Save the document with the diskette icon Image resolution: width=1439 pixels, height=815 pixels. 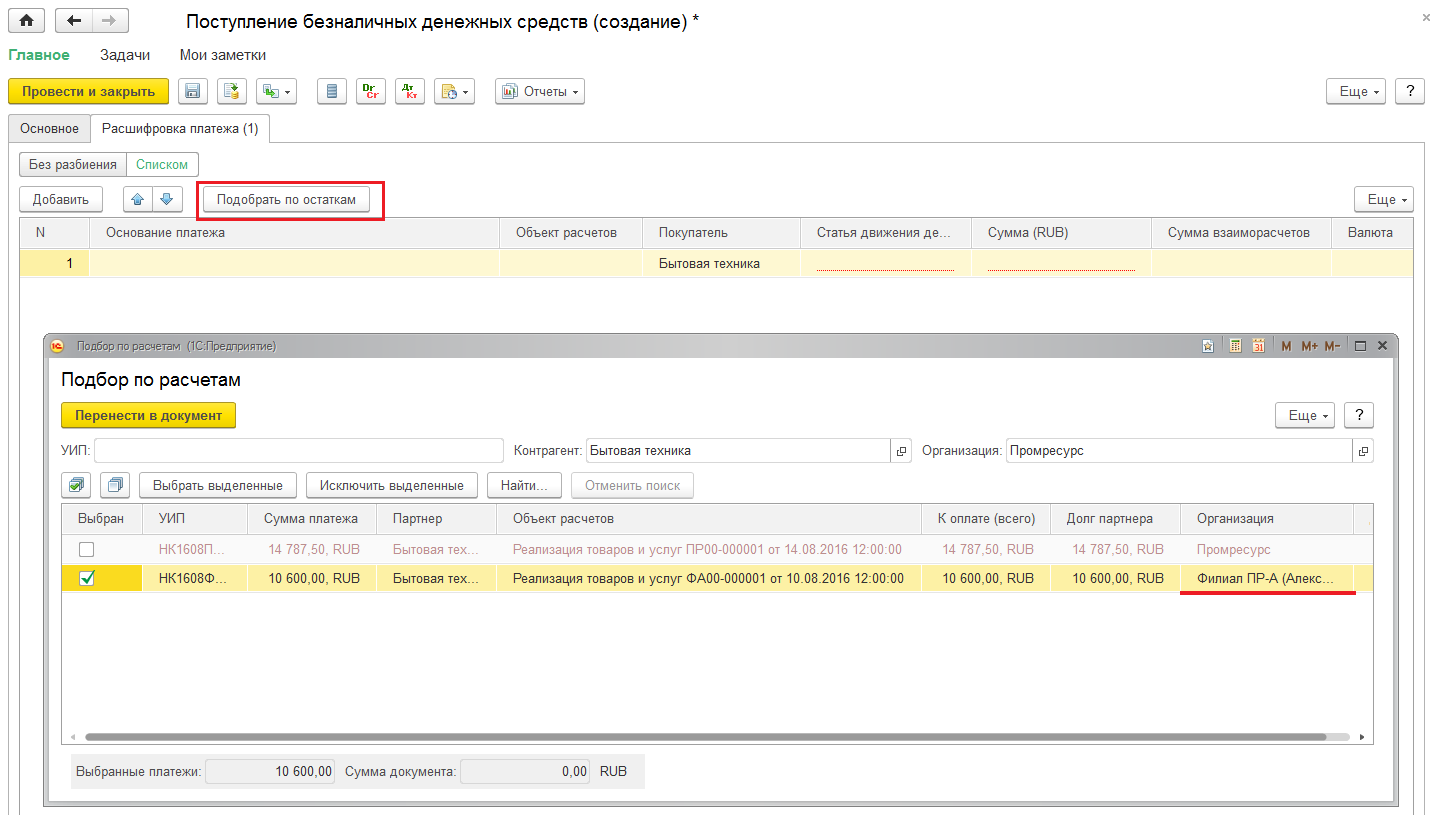(193, 91)
